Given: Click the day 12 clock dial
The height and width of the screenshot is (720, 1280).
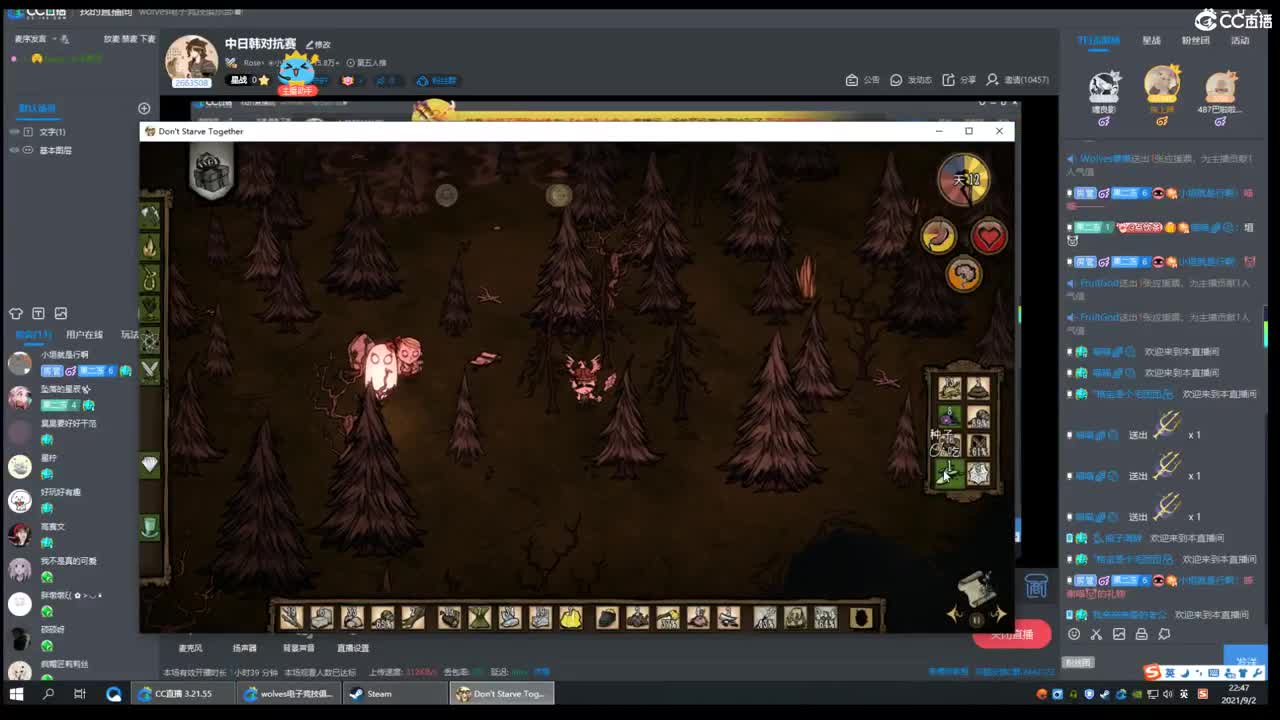Looking at the screenshot, I should click(x=963, y=180).
